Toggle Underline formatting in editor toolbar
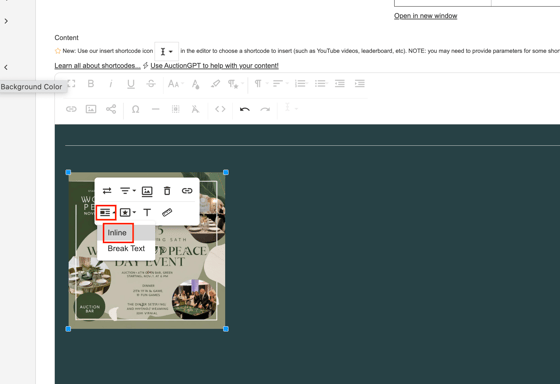The height and width of the screenshot is (384, 560). coord(131,84)
